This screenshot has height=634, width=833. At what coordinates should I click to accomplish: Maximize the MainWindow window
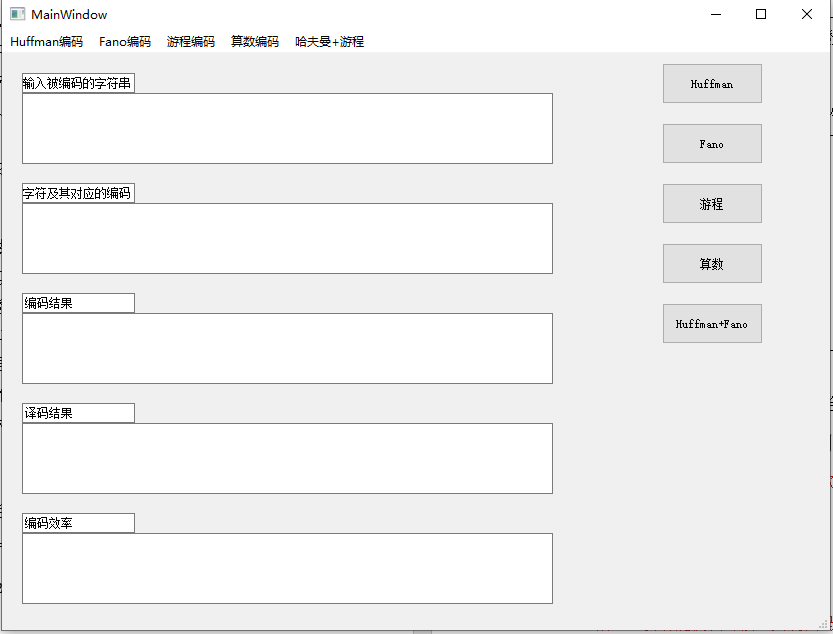pyautogui.click(x=761, y=14)
